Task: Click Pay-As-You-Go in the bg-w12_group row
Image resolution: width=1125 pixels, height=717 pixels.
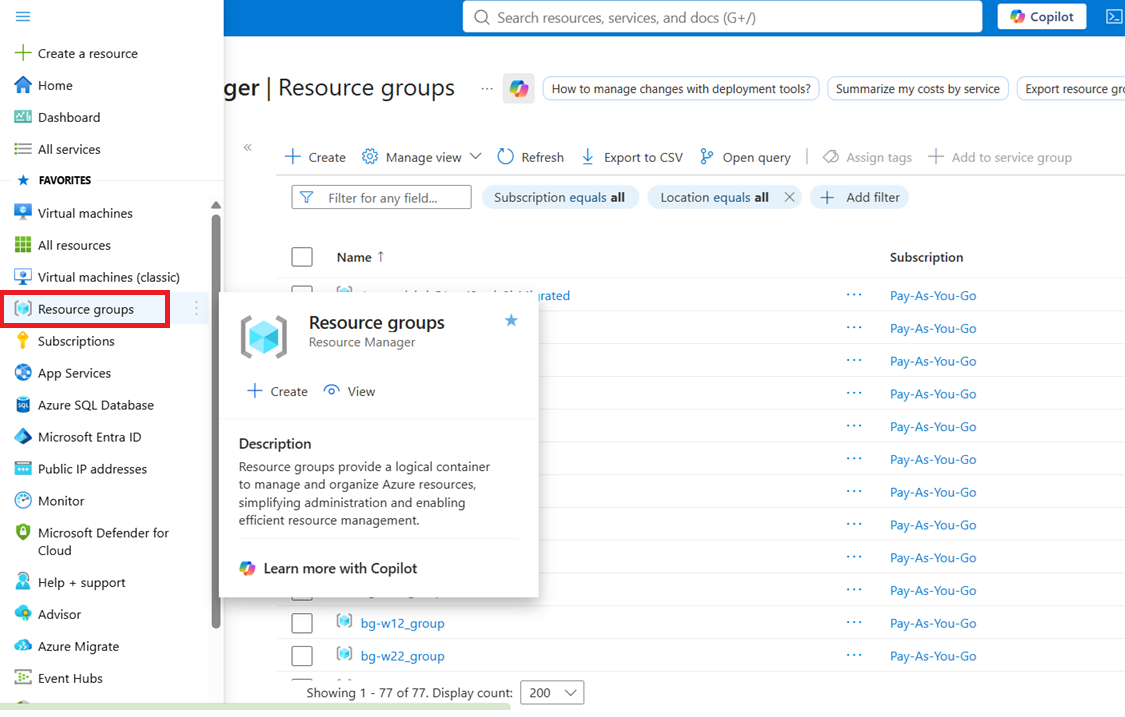Action: 933,623
